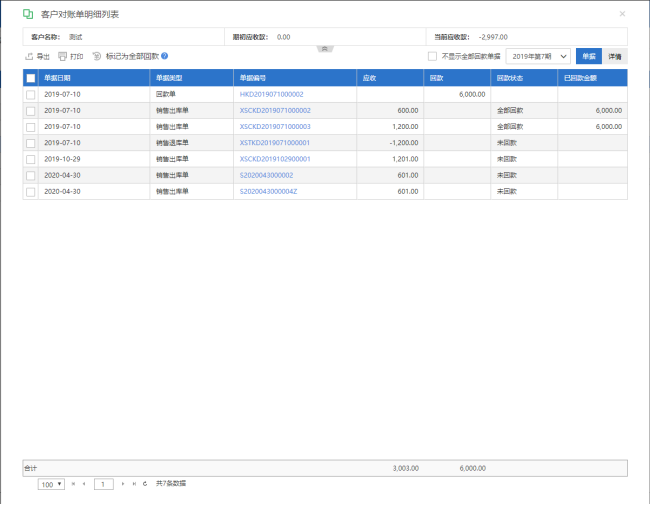Image resolution: width=650 pixels, height=505 pixels.
Task: Check the row for XSCKD2019102900001
Action: pos(31,159)
